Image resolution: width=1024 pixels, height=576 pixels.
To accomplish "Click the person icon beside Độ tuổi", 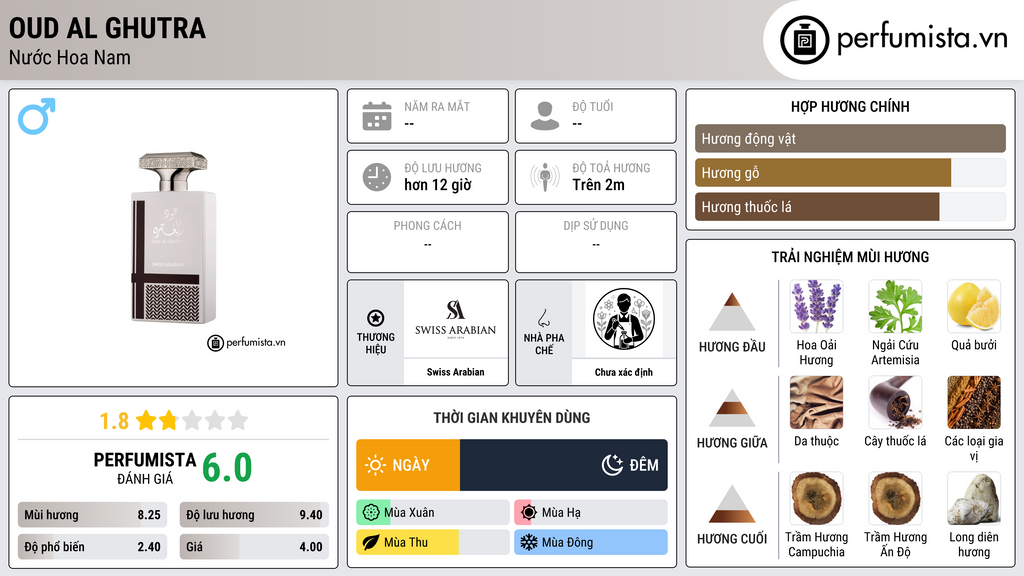I will point(545,116).
